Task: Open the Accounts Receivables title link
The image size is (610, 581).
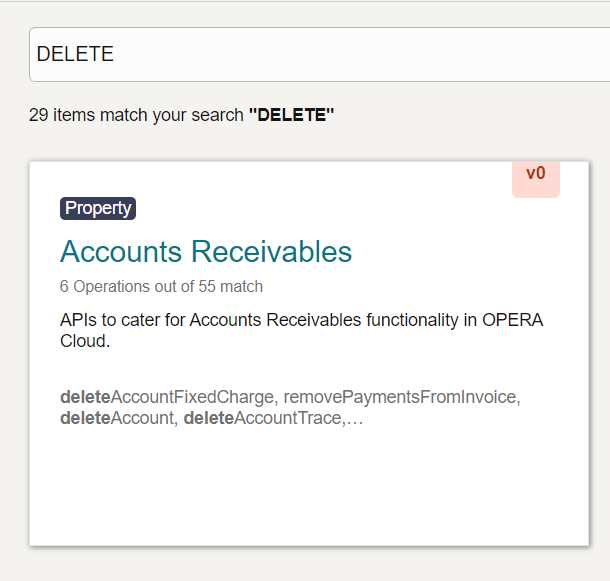Action: (206, 251)
